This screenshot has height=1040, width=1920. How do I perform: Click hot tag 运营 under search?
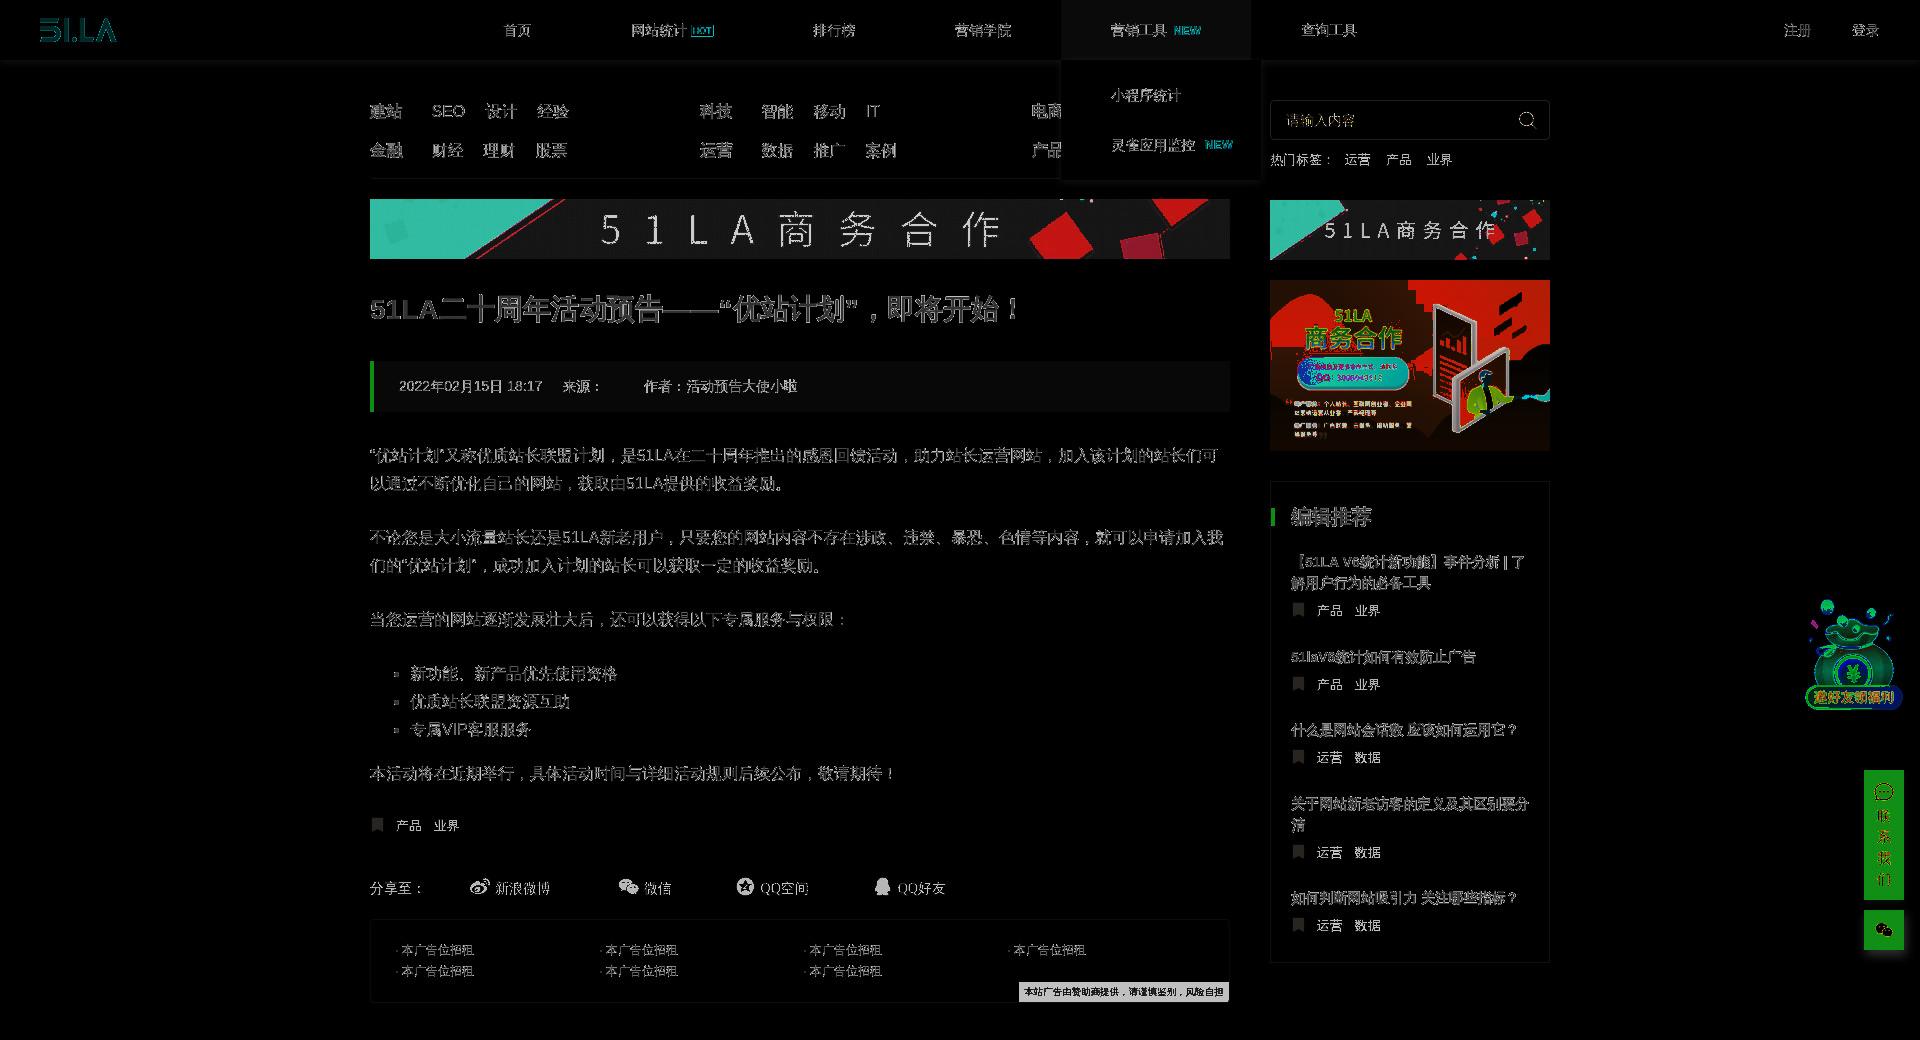1357,160
